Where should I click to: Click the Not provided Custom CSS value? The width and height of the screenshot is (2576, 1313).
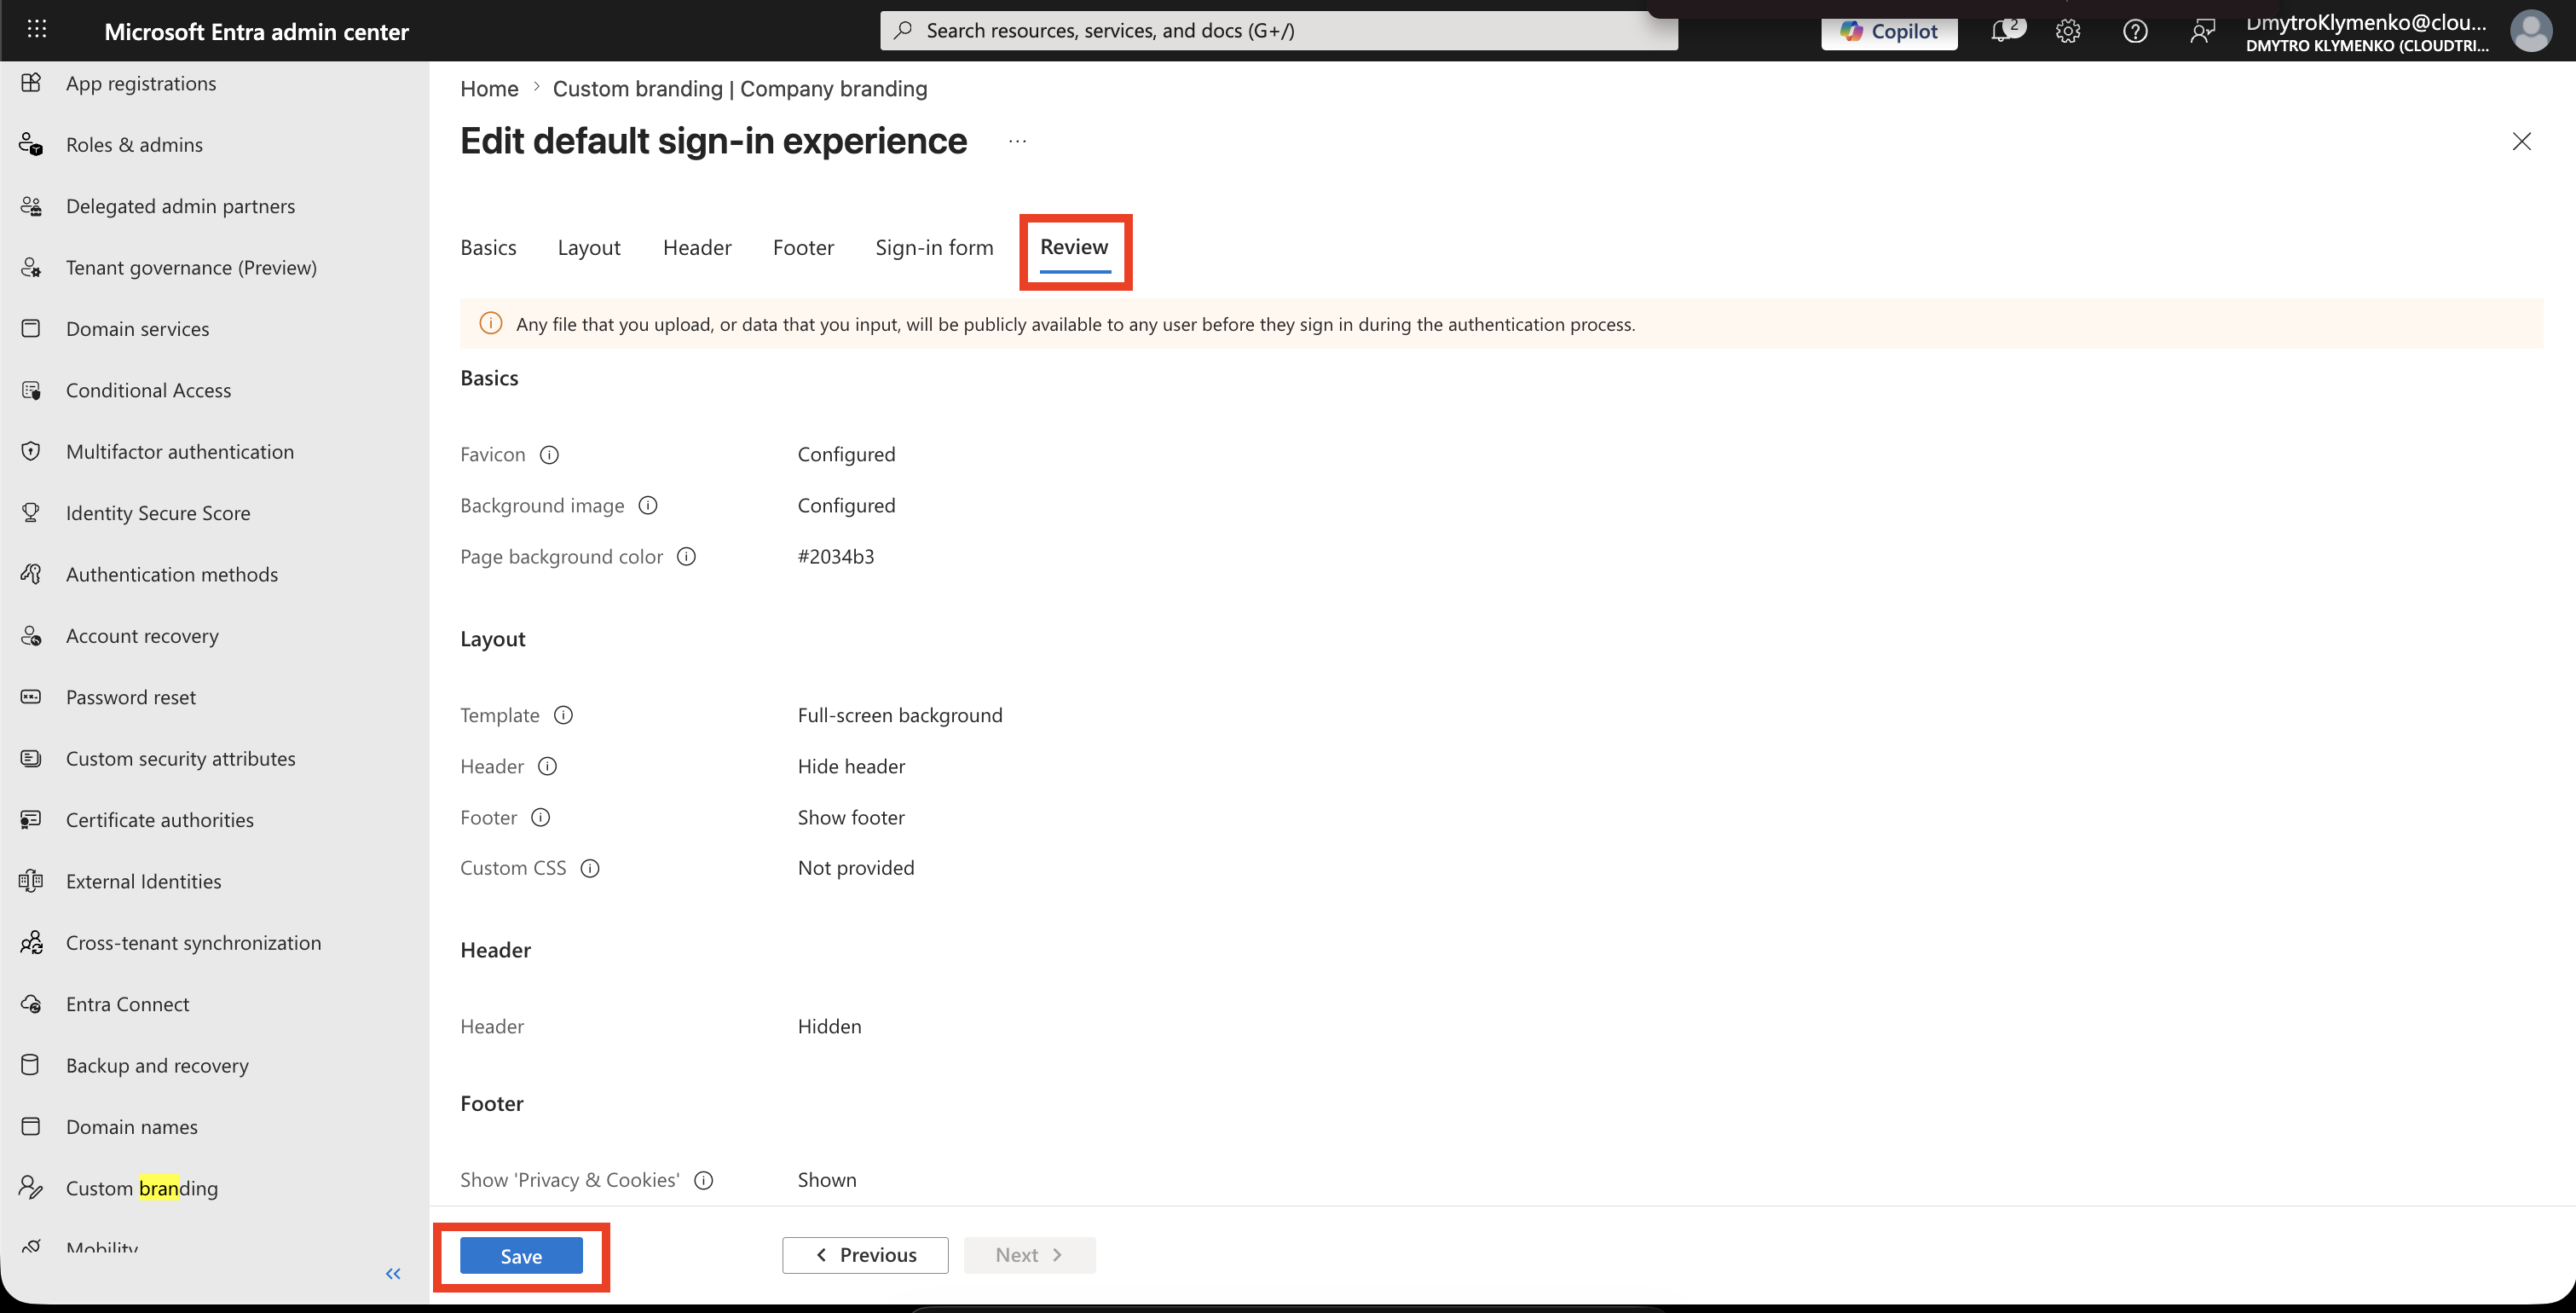[856, 869]
